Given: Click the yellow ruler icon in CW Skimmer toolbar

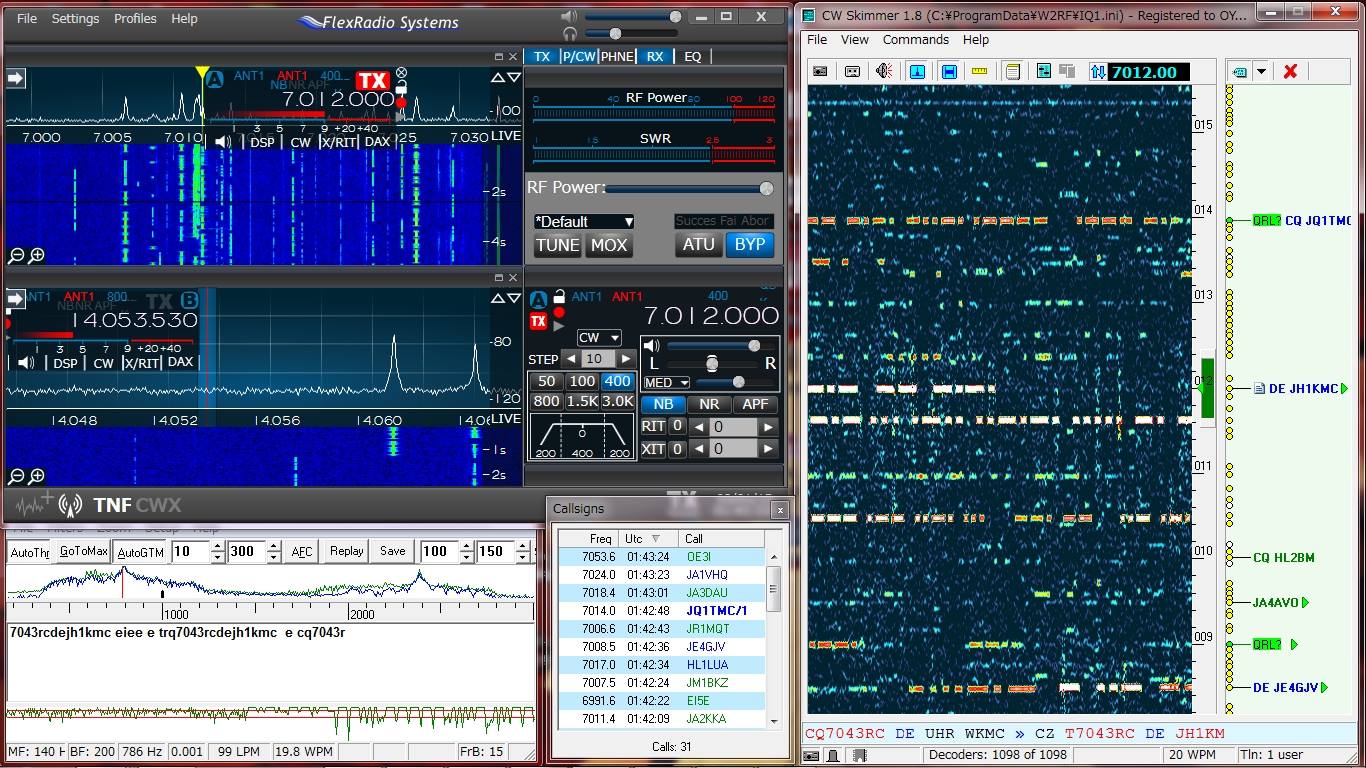Looking at the screenshot, I should (x=980, y=71).
